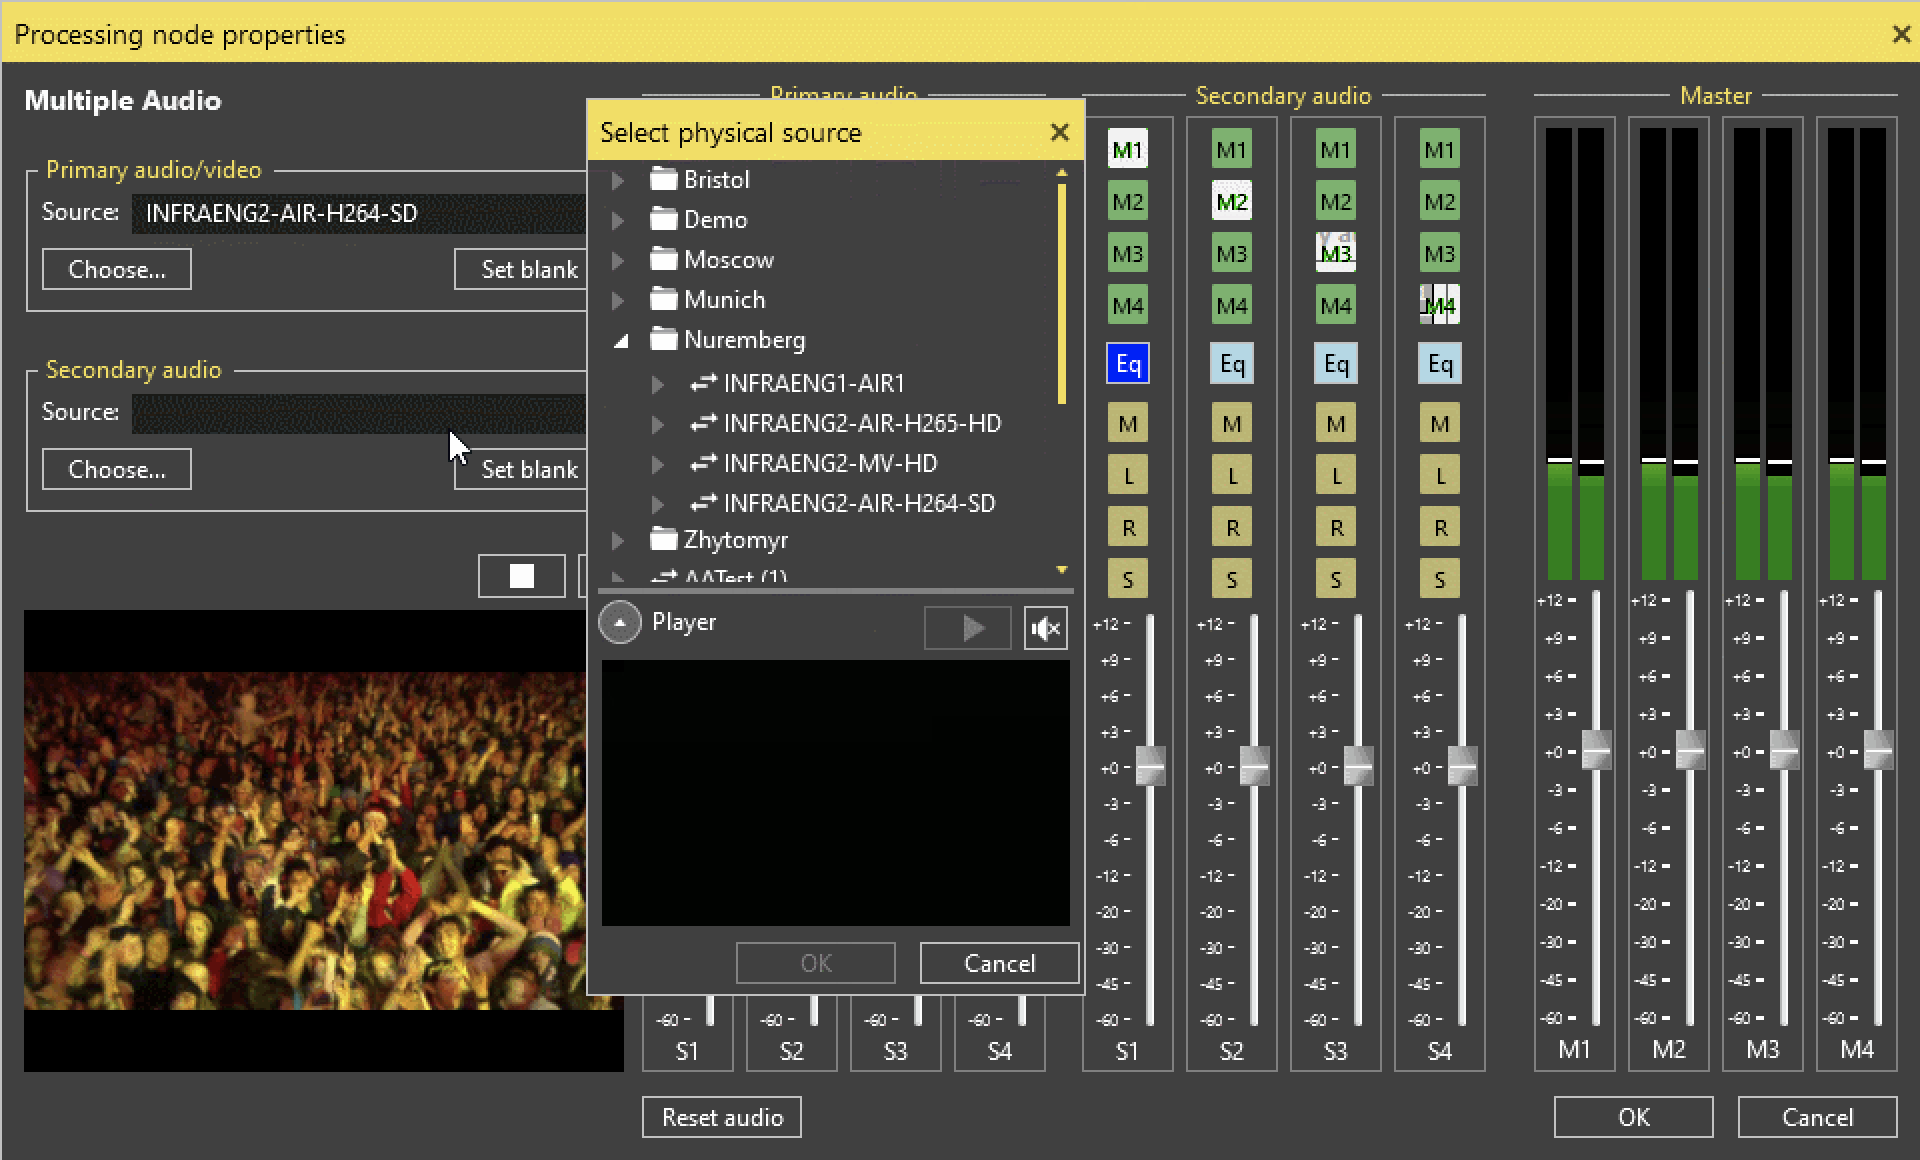Collapse the Player panel with round arrow

[x=620, y=623]
